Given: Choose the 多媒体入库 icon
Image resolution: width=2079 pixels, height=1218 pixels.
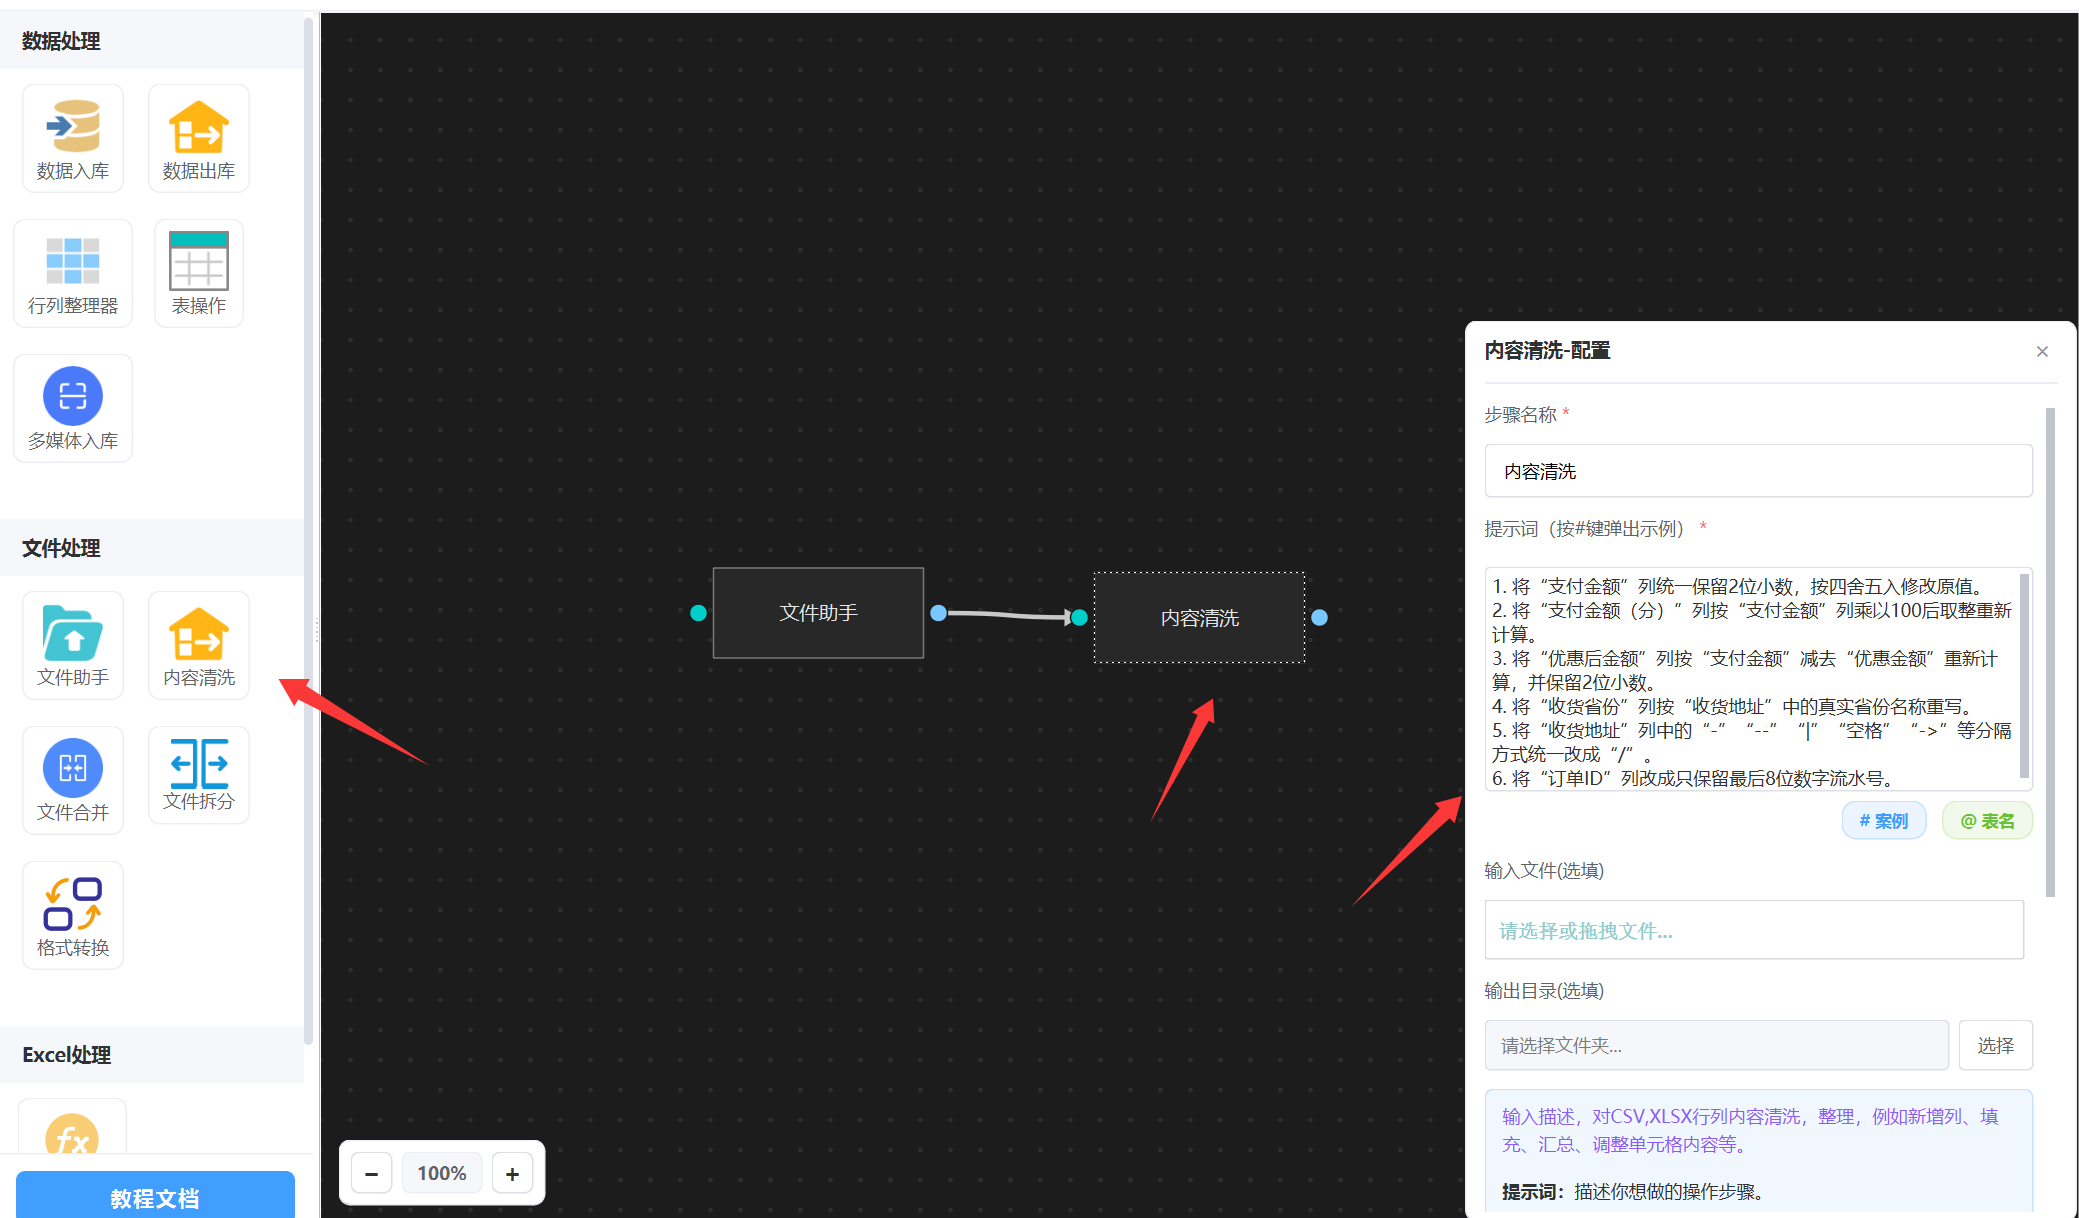Looking at the screenshot, I should [x=73, y=408].
